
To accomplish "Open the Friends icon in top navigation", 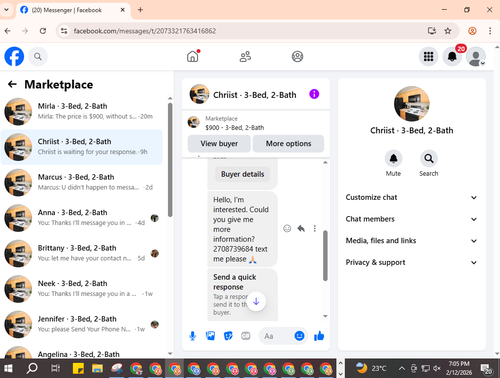I will click(245, 56).
